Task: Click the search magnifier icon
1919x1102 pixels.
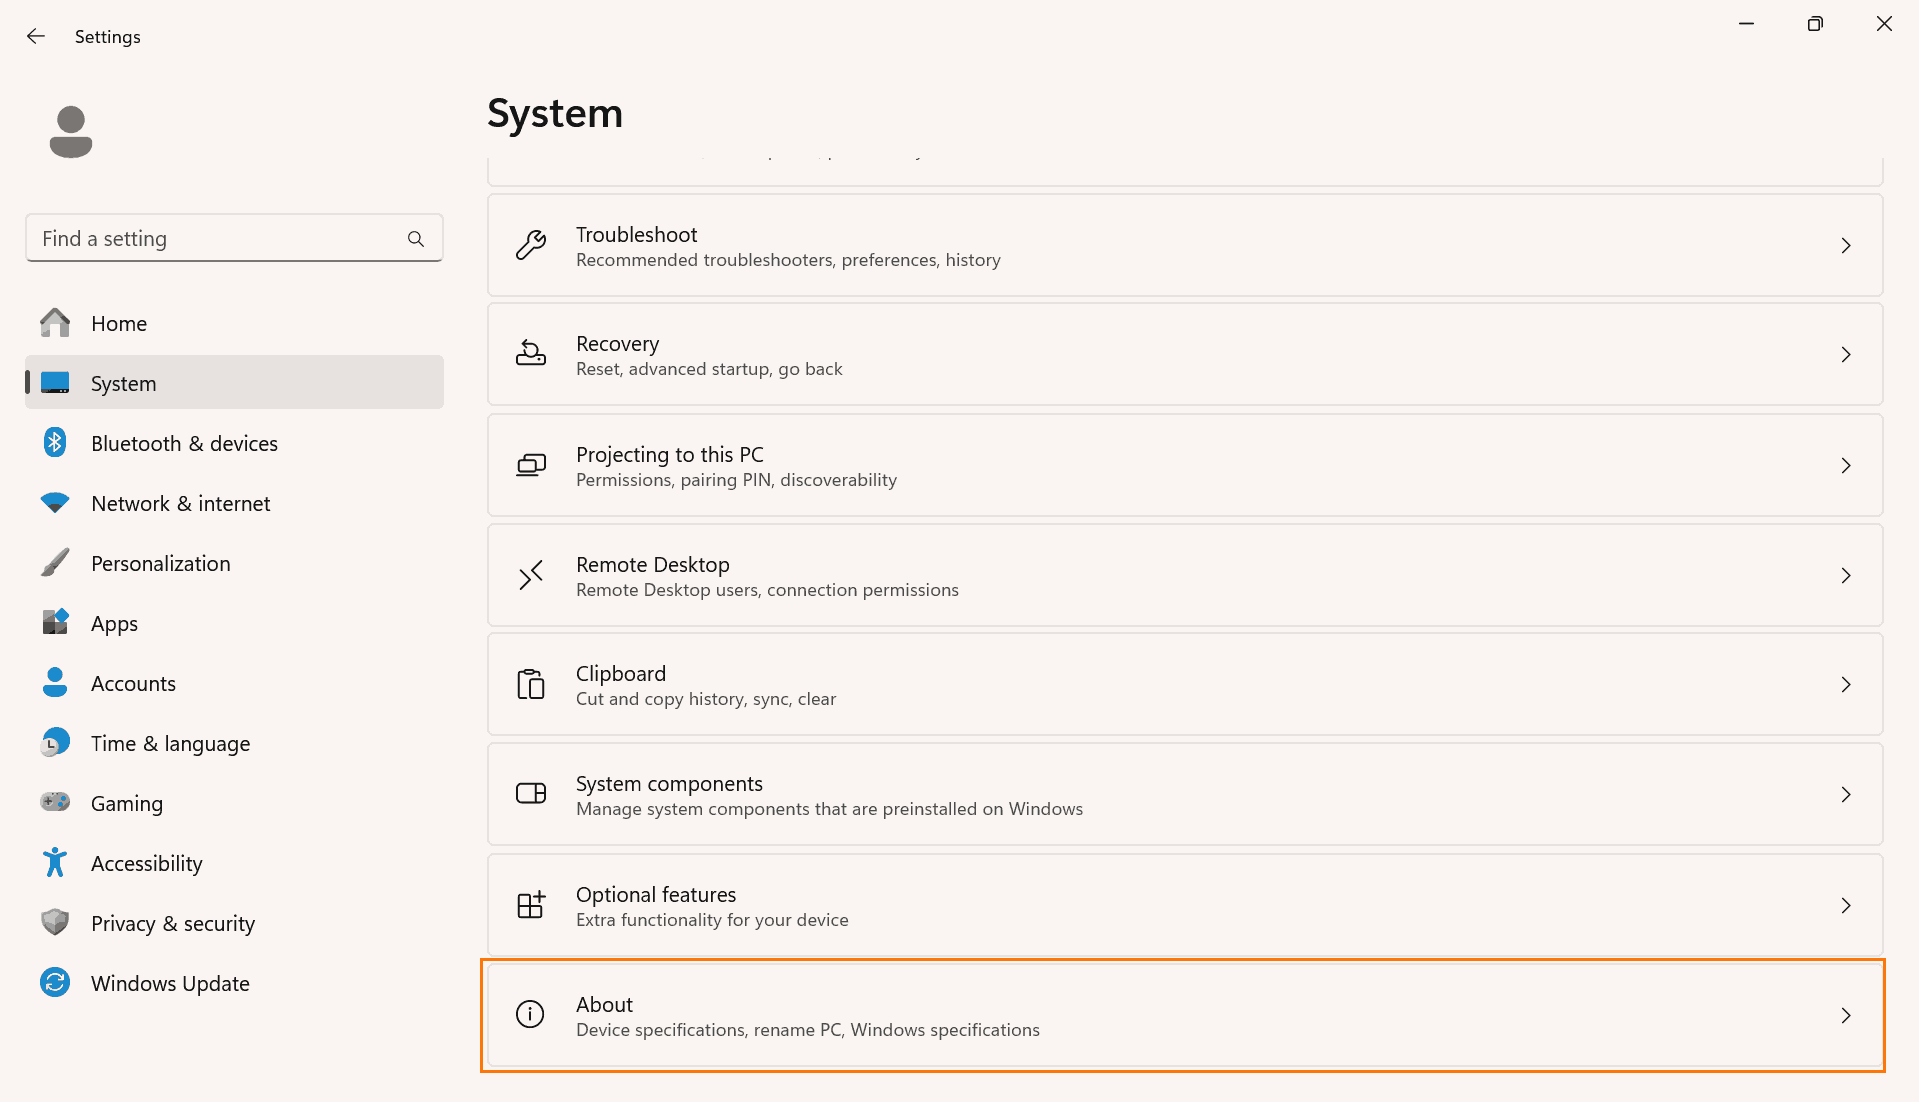Action: pyautogui.click(x=416, y=239)
